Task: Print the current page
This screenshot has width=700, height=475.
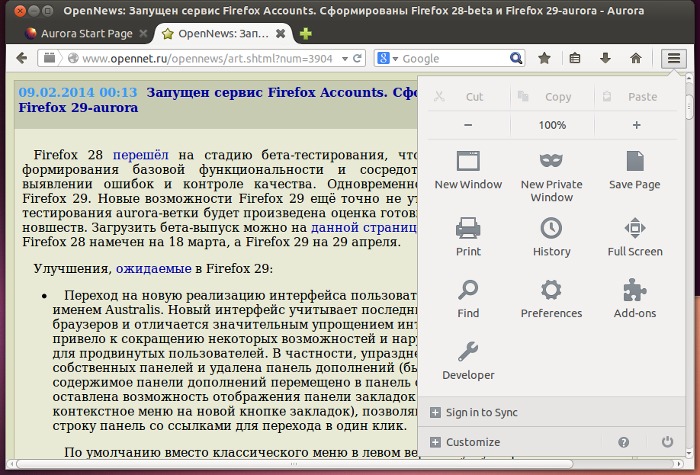Action: pyautogui.click(x=468, y=236)
